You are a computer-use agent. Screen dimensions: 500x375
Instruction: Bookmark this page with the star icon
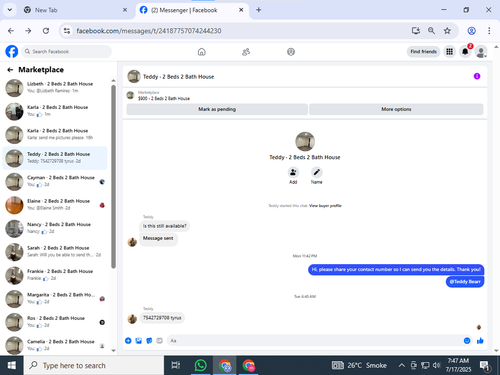tap(447, 31)
